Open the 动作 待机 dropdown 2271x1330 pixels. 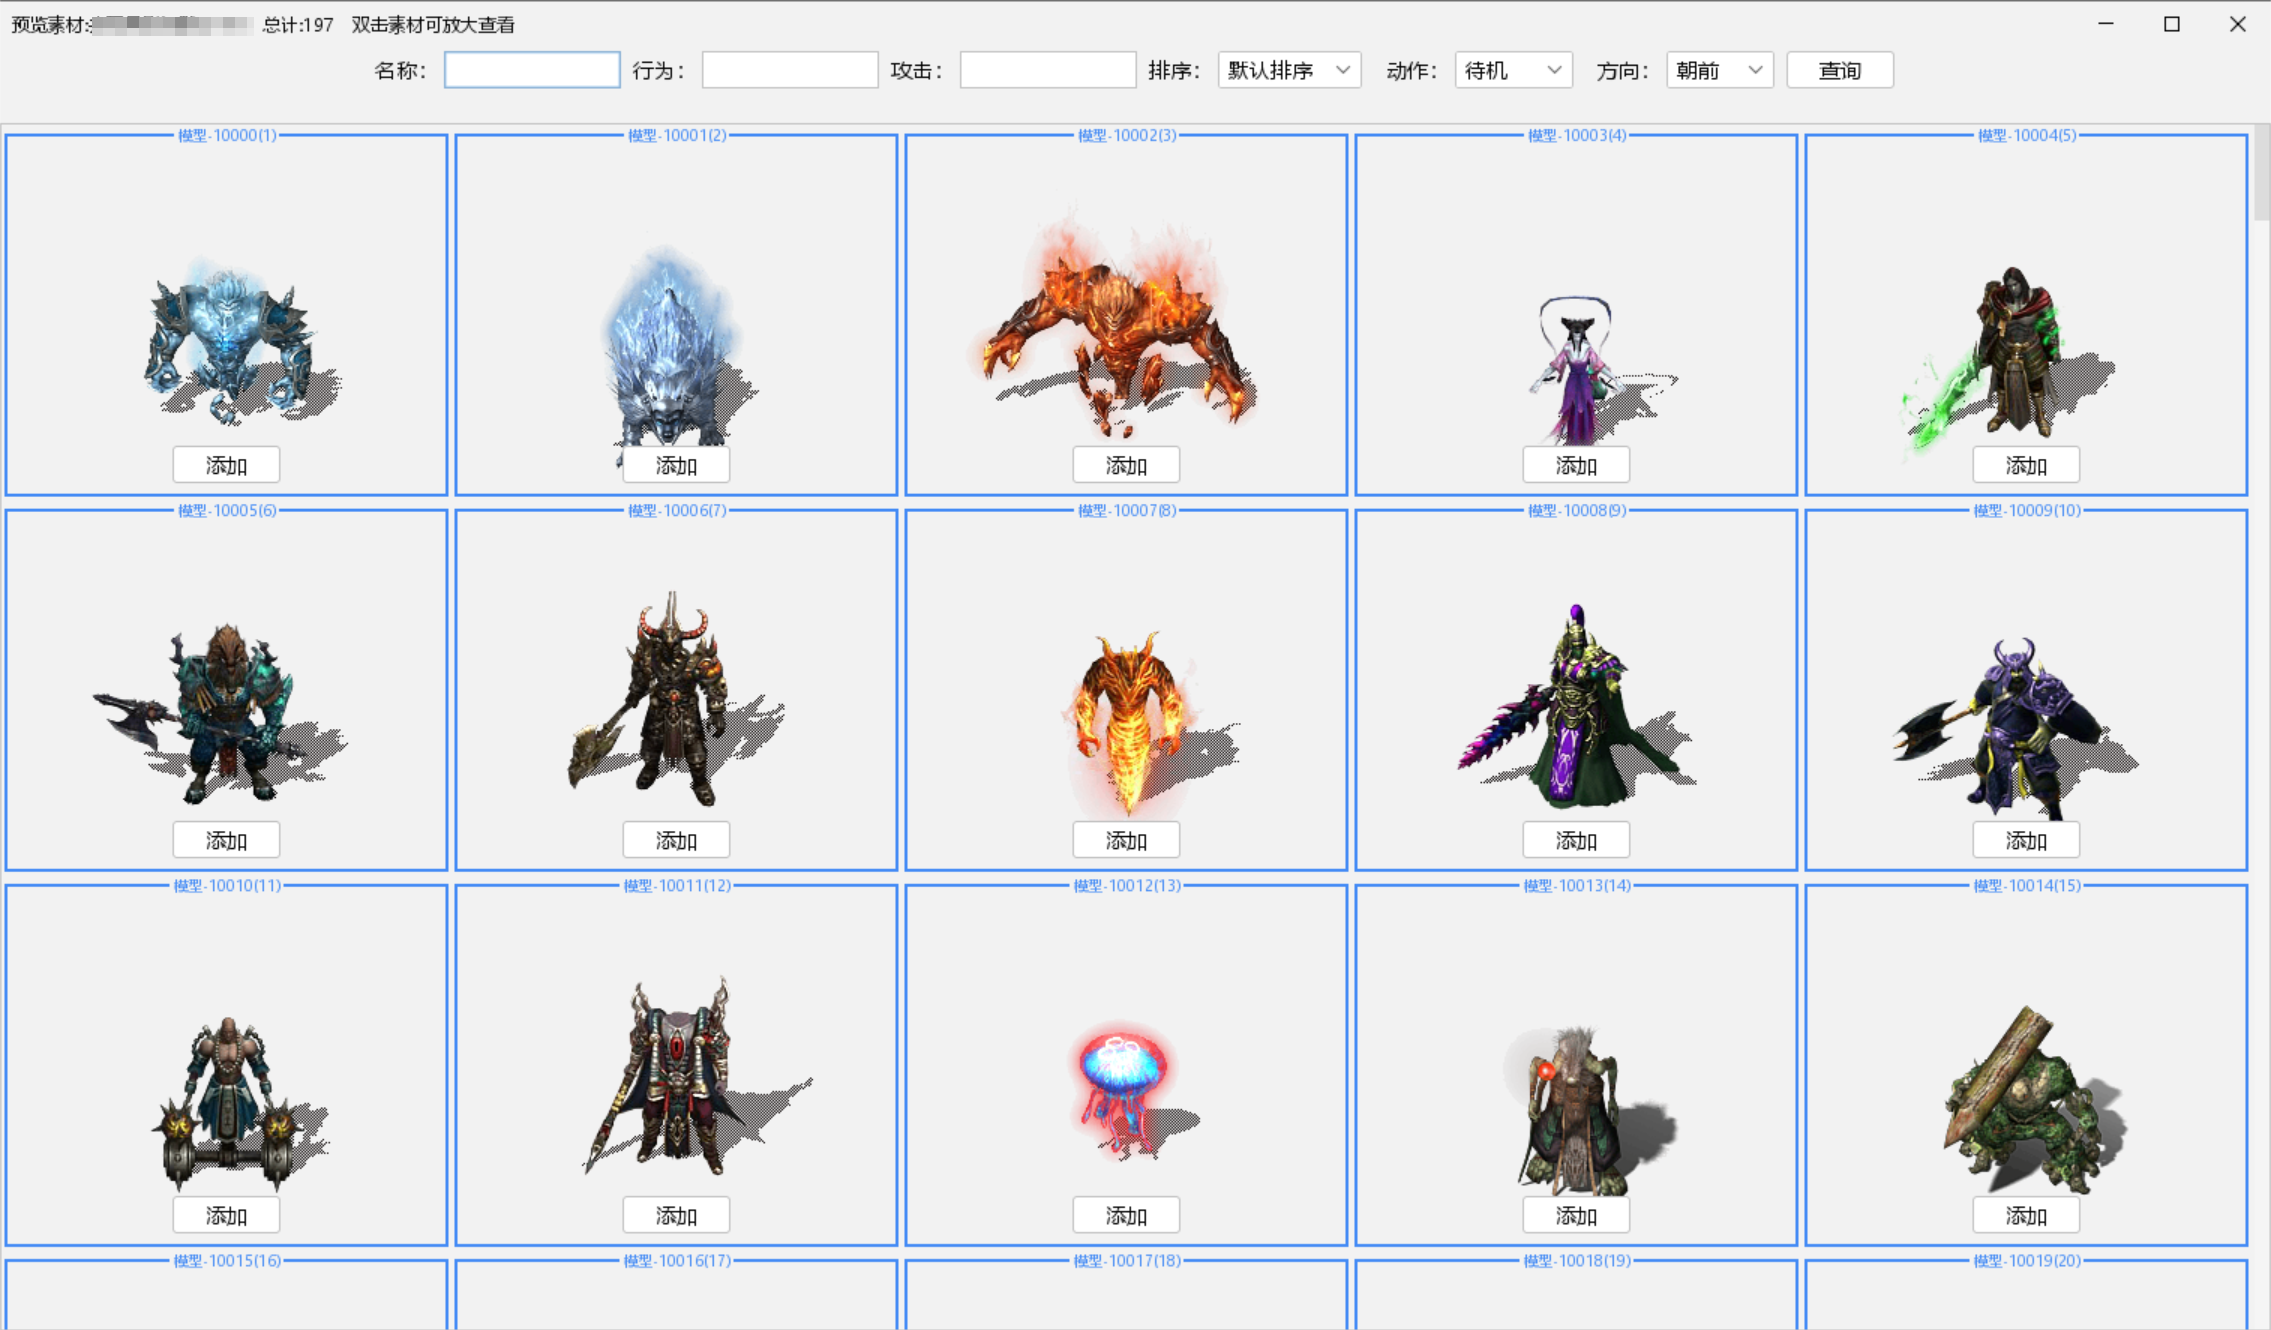(1513, 70)
